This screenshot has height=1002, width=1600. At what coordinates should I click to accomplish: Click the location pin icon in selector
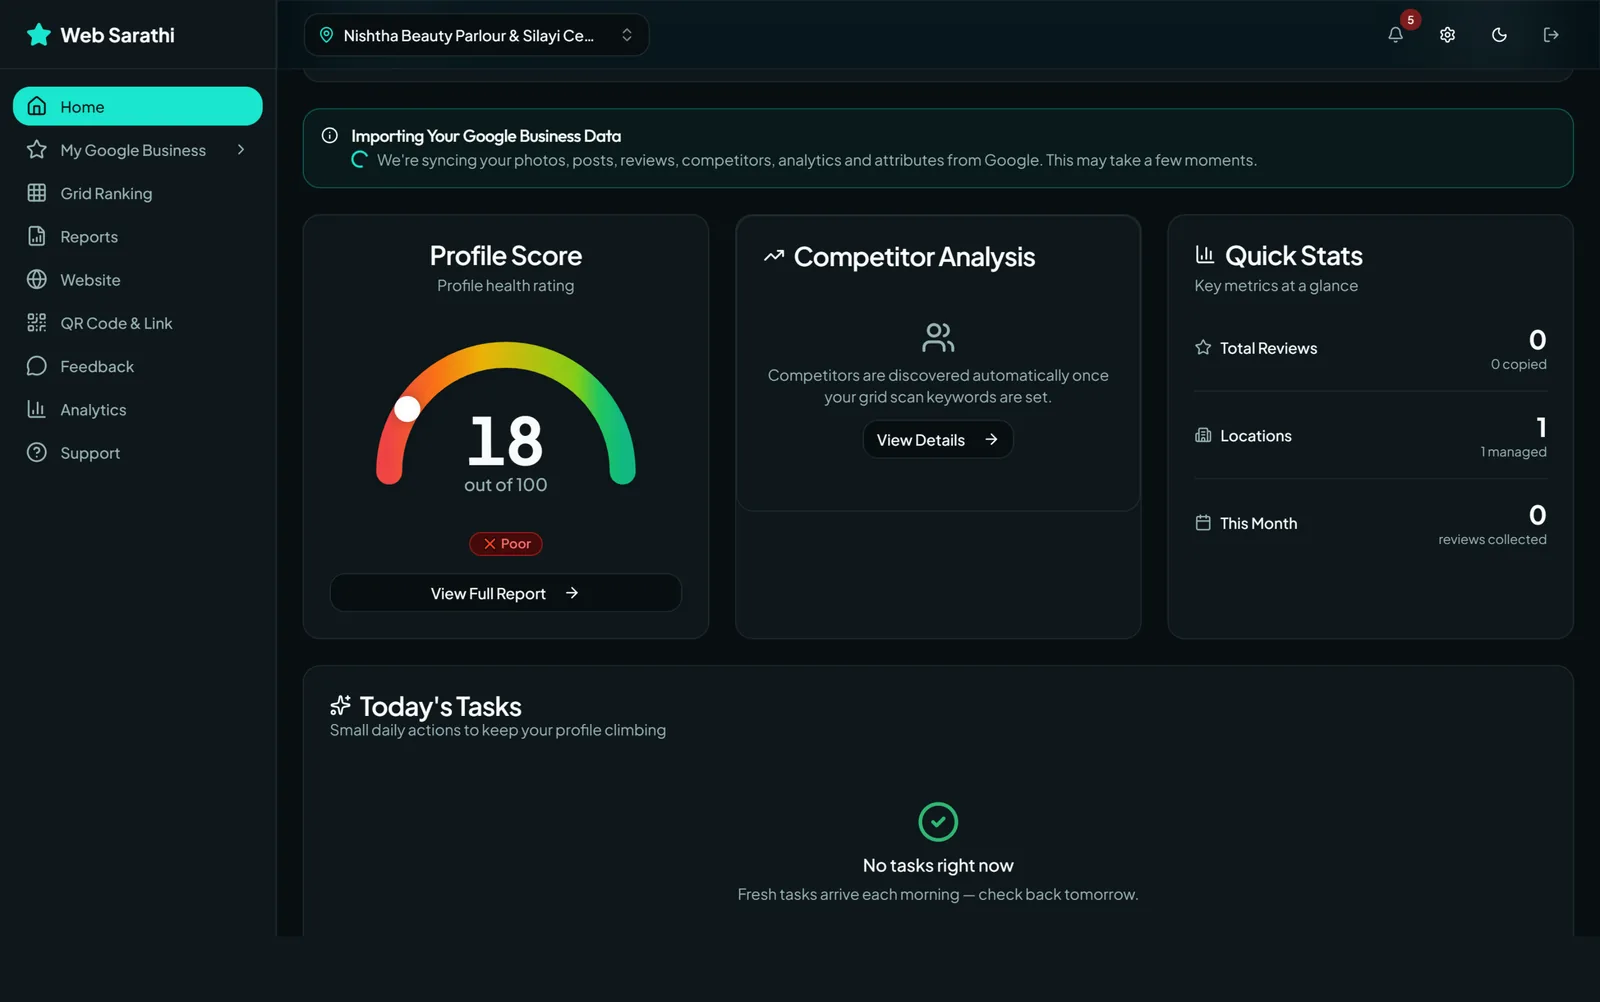[326, 35]
